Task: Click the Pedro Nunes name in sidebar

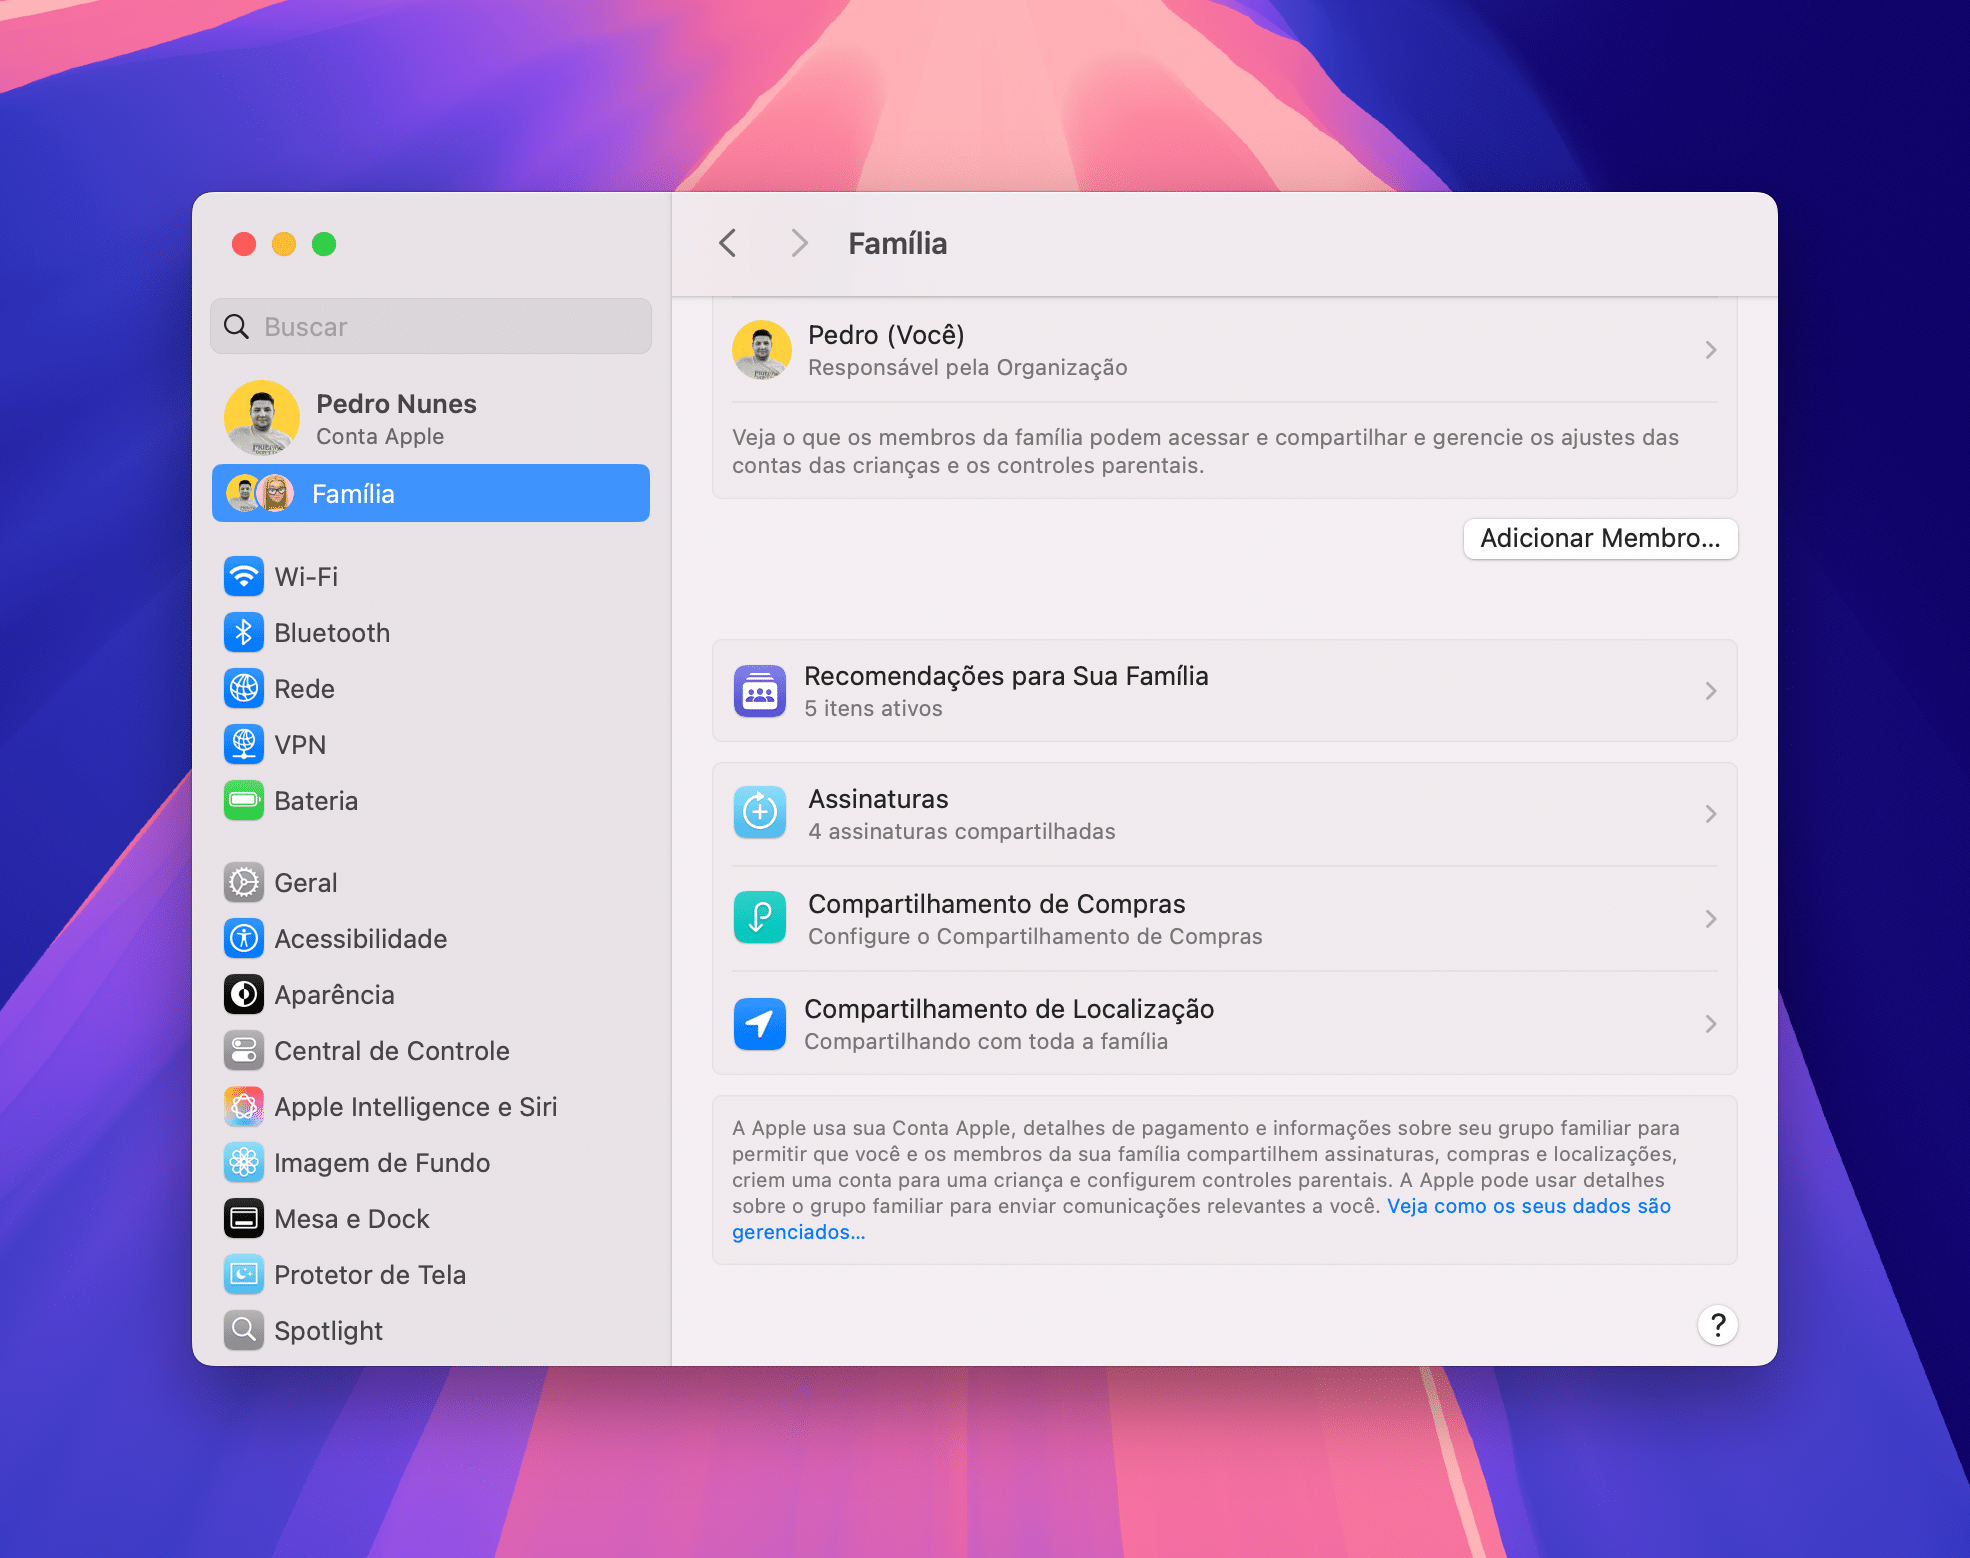Action: (396, 404)
